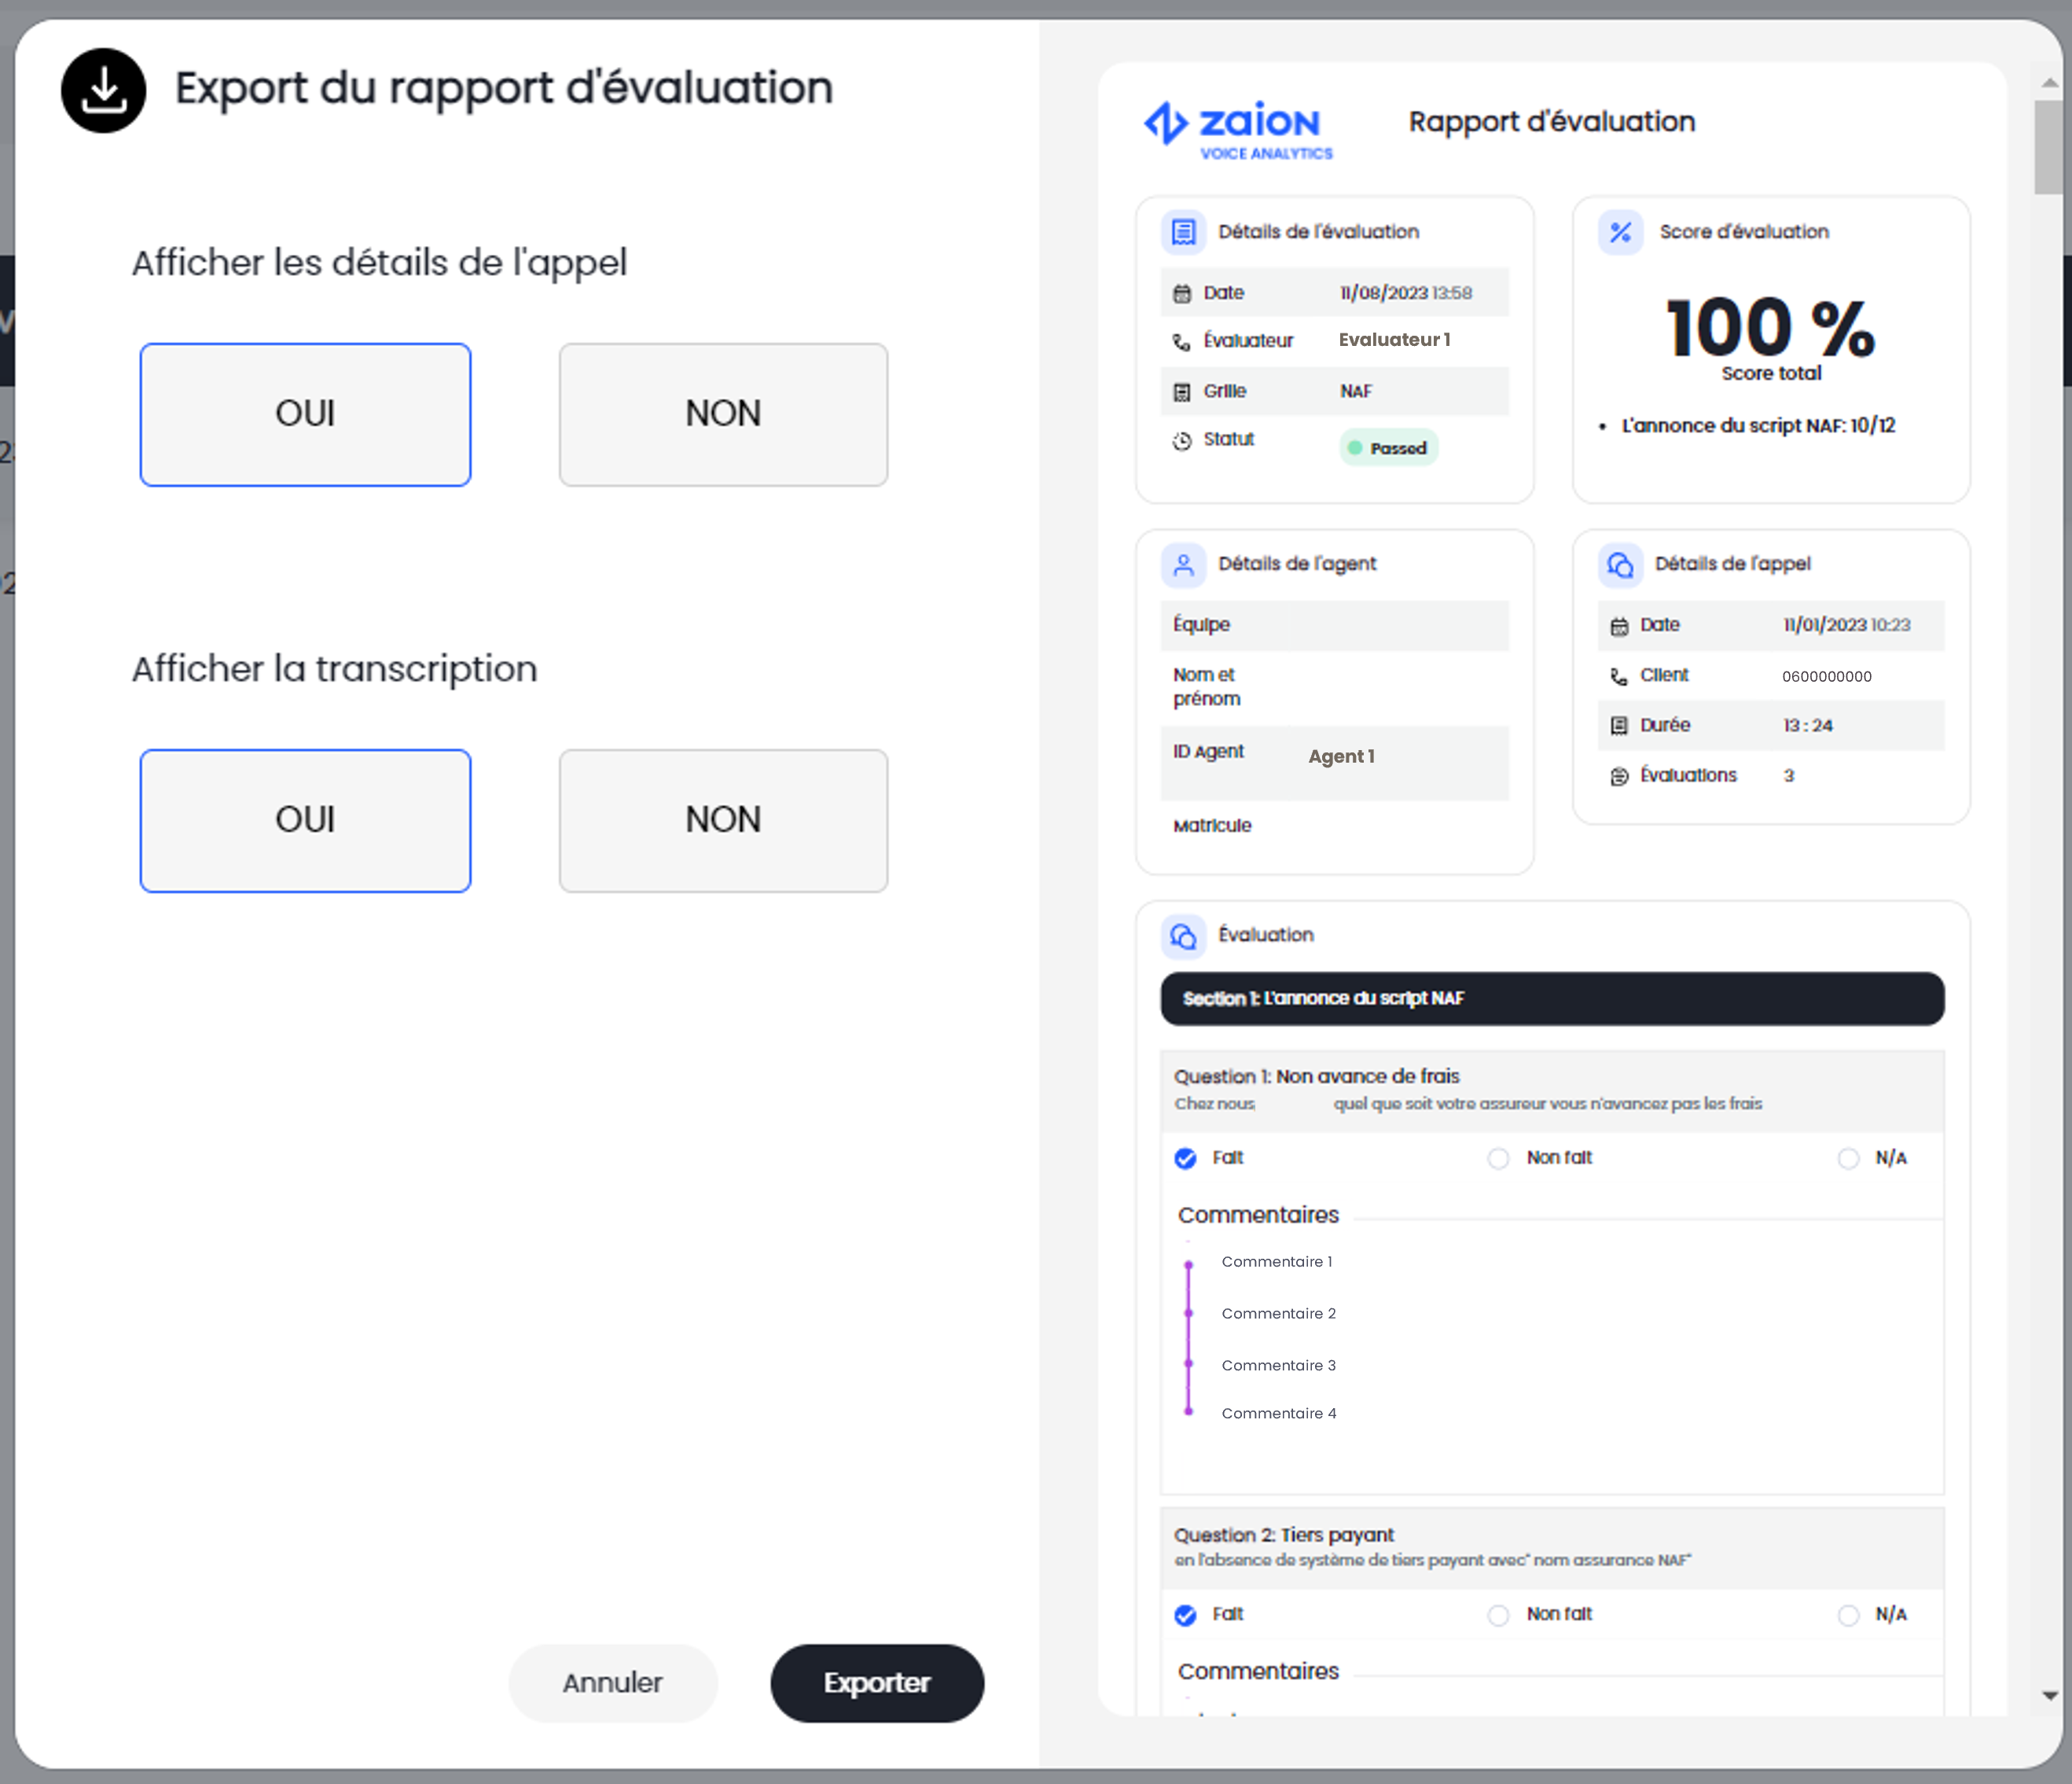Click the calendar icon in the evaluation Date row

(1182, 293)
